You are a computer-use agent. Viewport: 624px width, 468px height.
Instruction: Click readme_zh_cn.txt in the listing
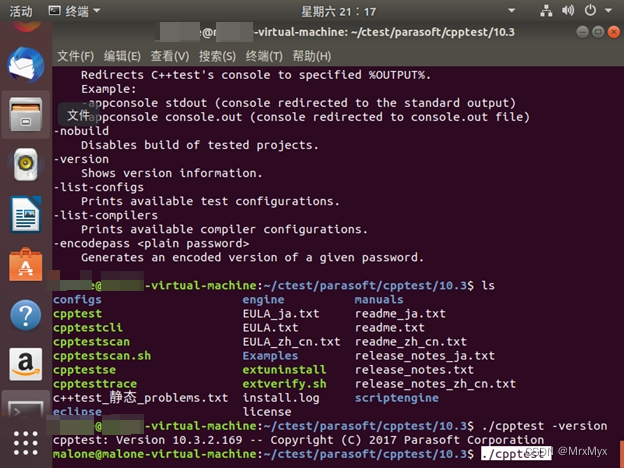[x=411, y=341]
